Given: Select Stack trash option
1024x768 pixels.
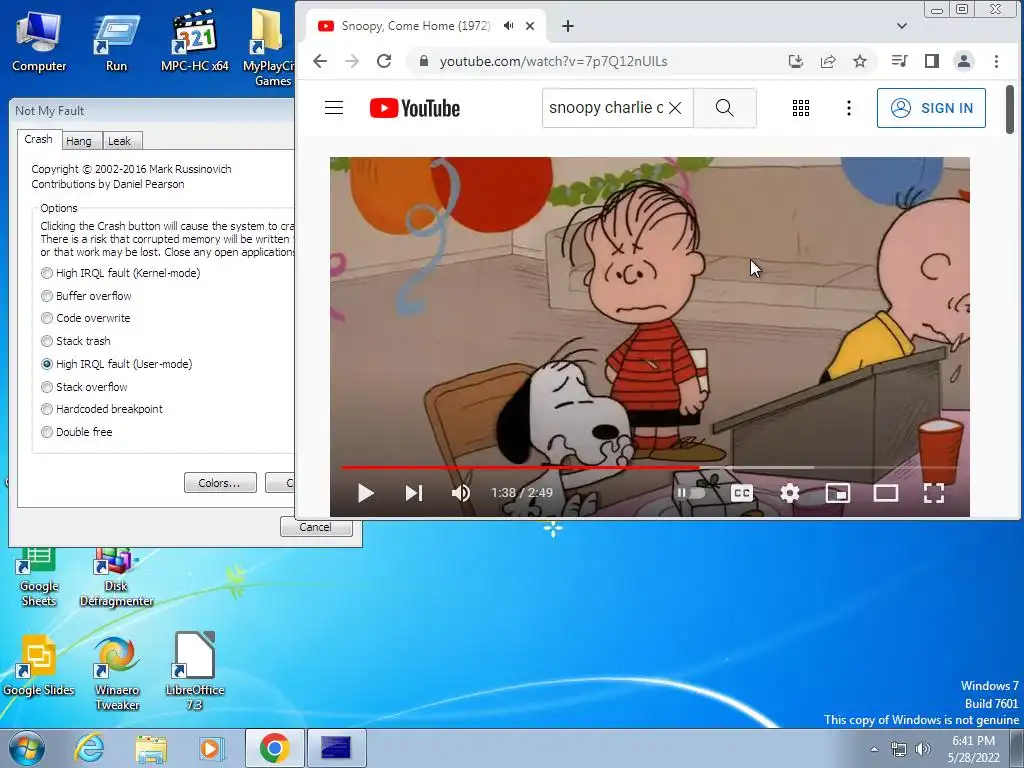Looking at the screenshot, I should click(x=76, y=341).
